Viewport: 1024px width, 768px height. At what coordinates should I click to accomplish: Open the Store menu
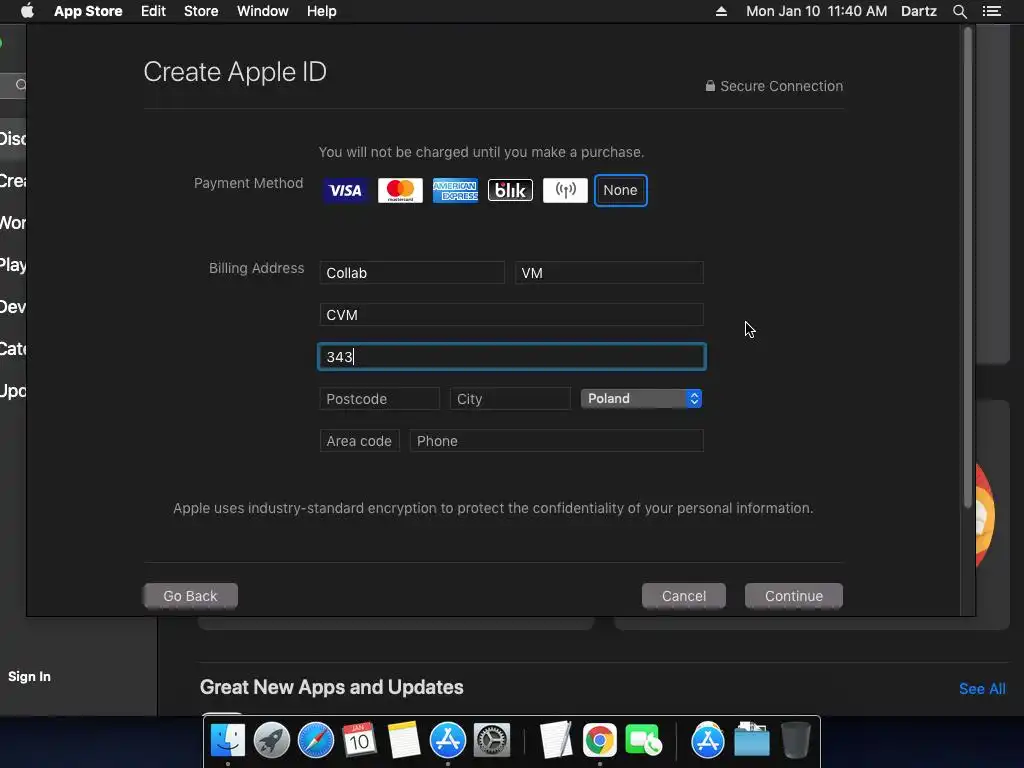click(201, 11)
